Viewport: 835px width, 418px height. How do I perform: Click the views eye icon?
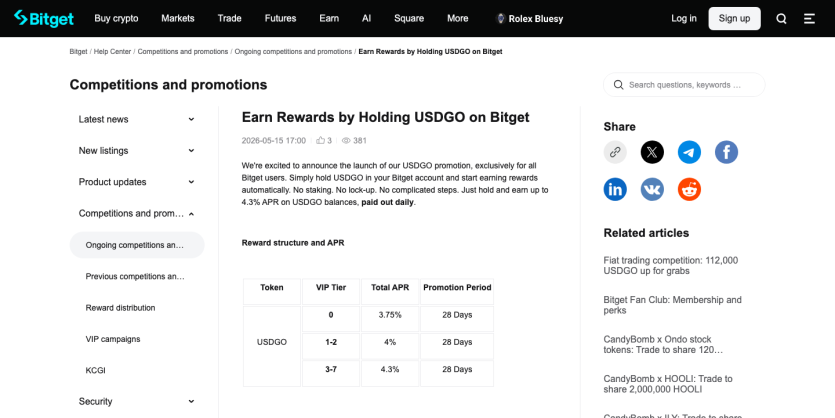click(346, 141)
